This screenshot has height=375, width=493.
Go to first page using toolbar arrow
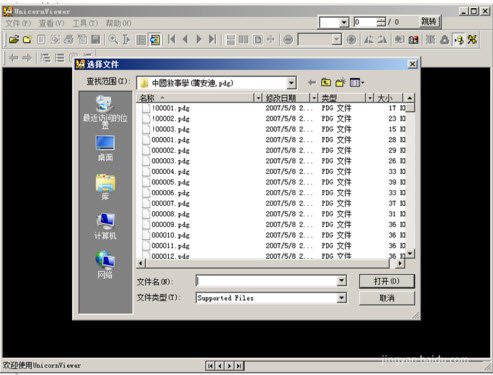(172, 39)
